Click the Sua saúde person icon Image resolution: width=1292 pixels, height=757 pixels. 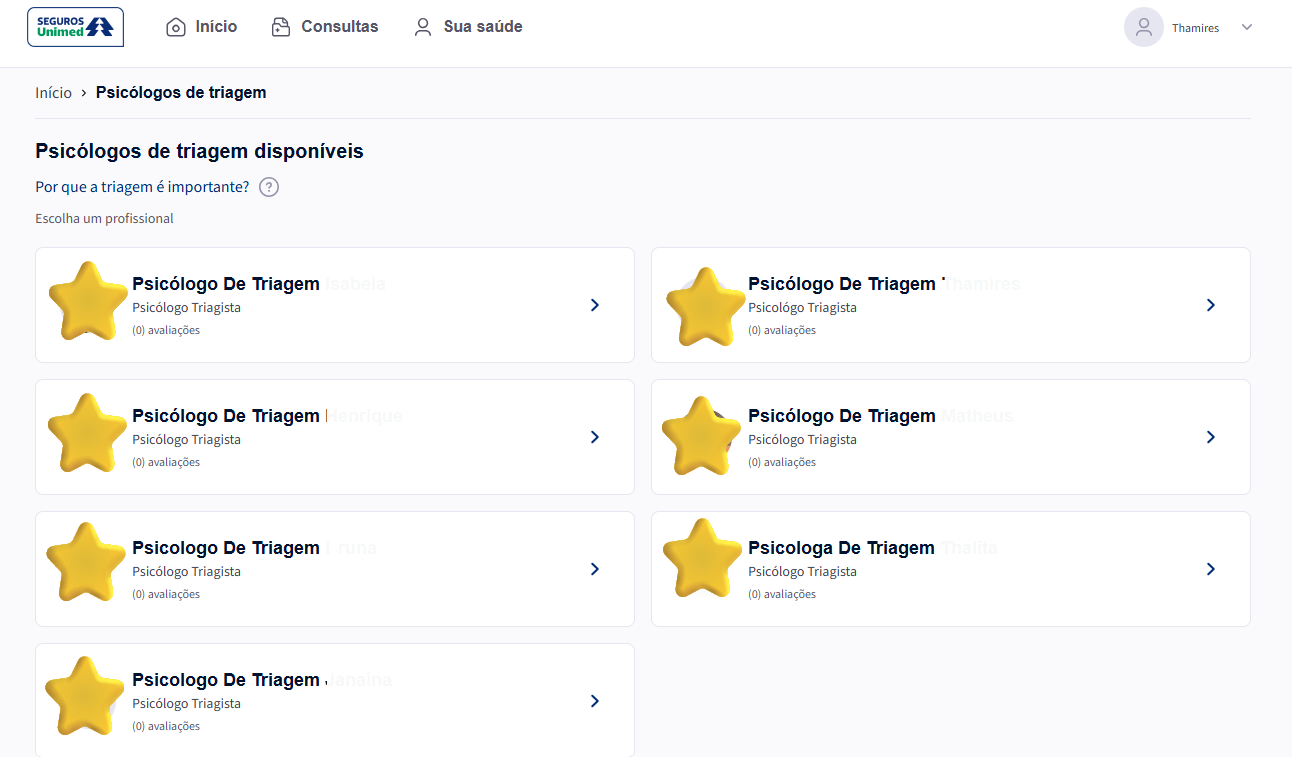(423, 27)
